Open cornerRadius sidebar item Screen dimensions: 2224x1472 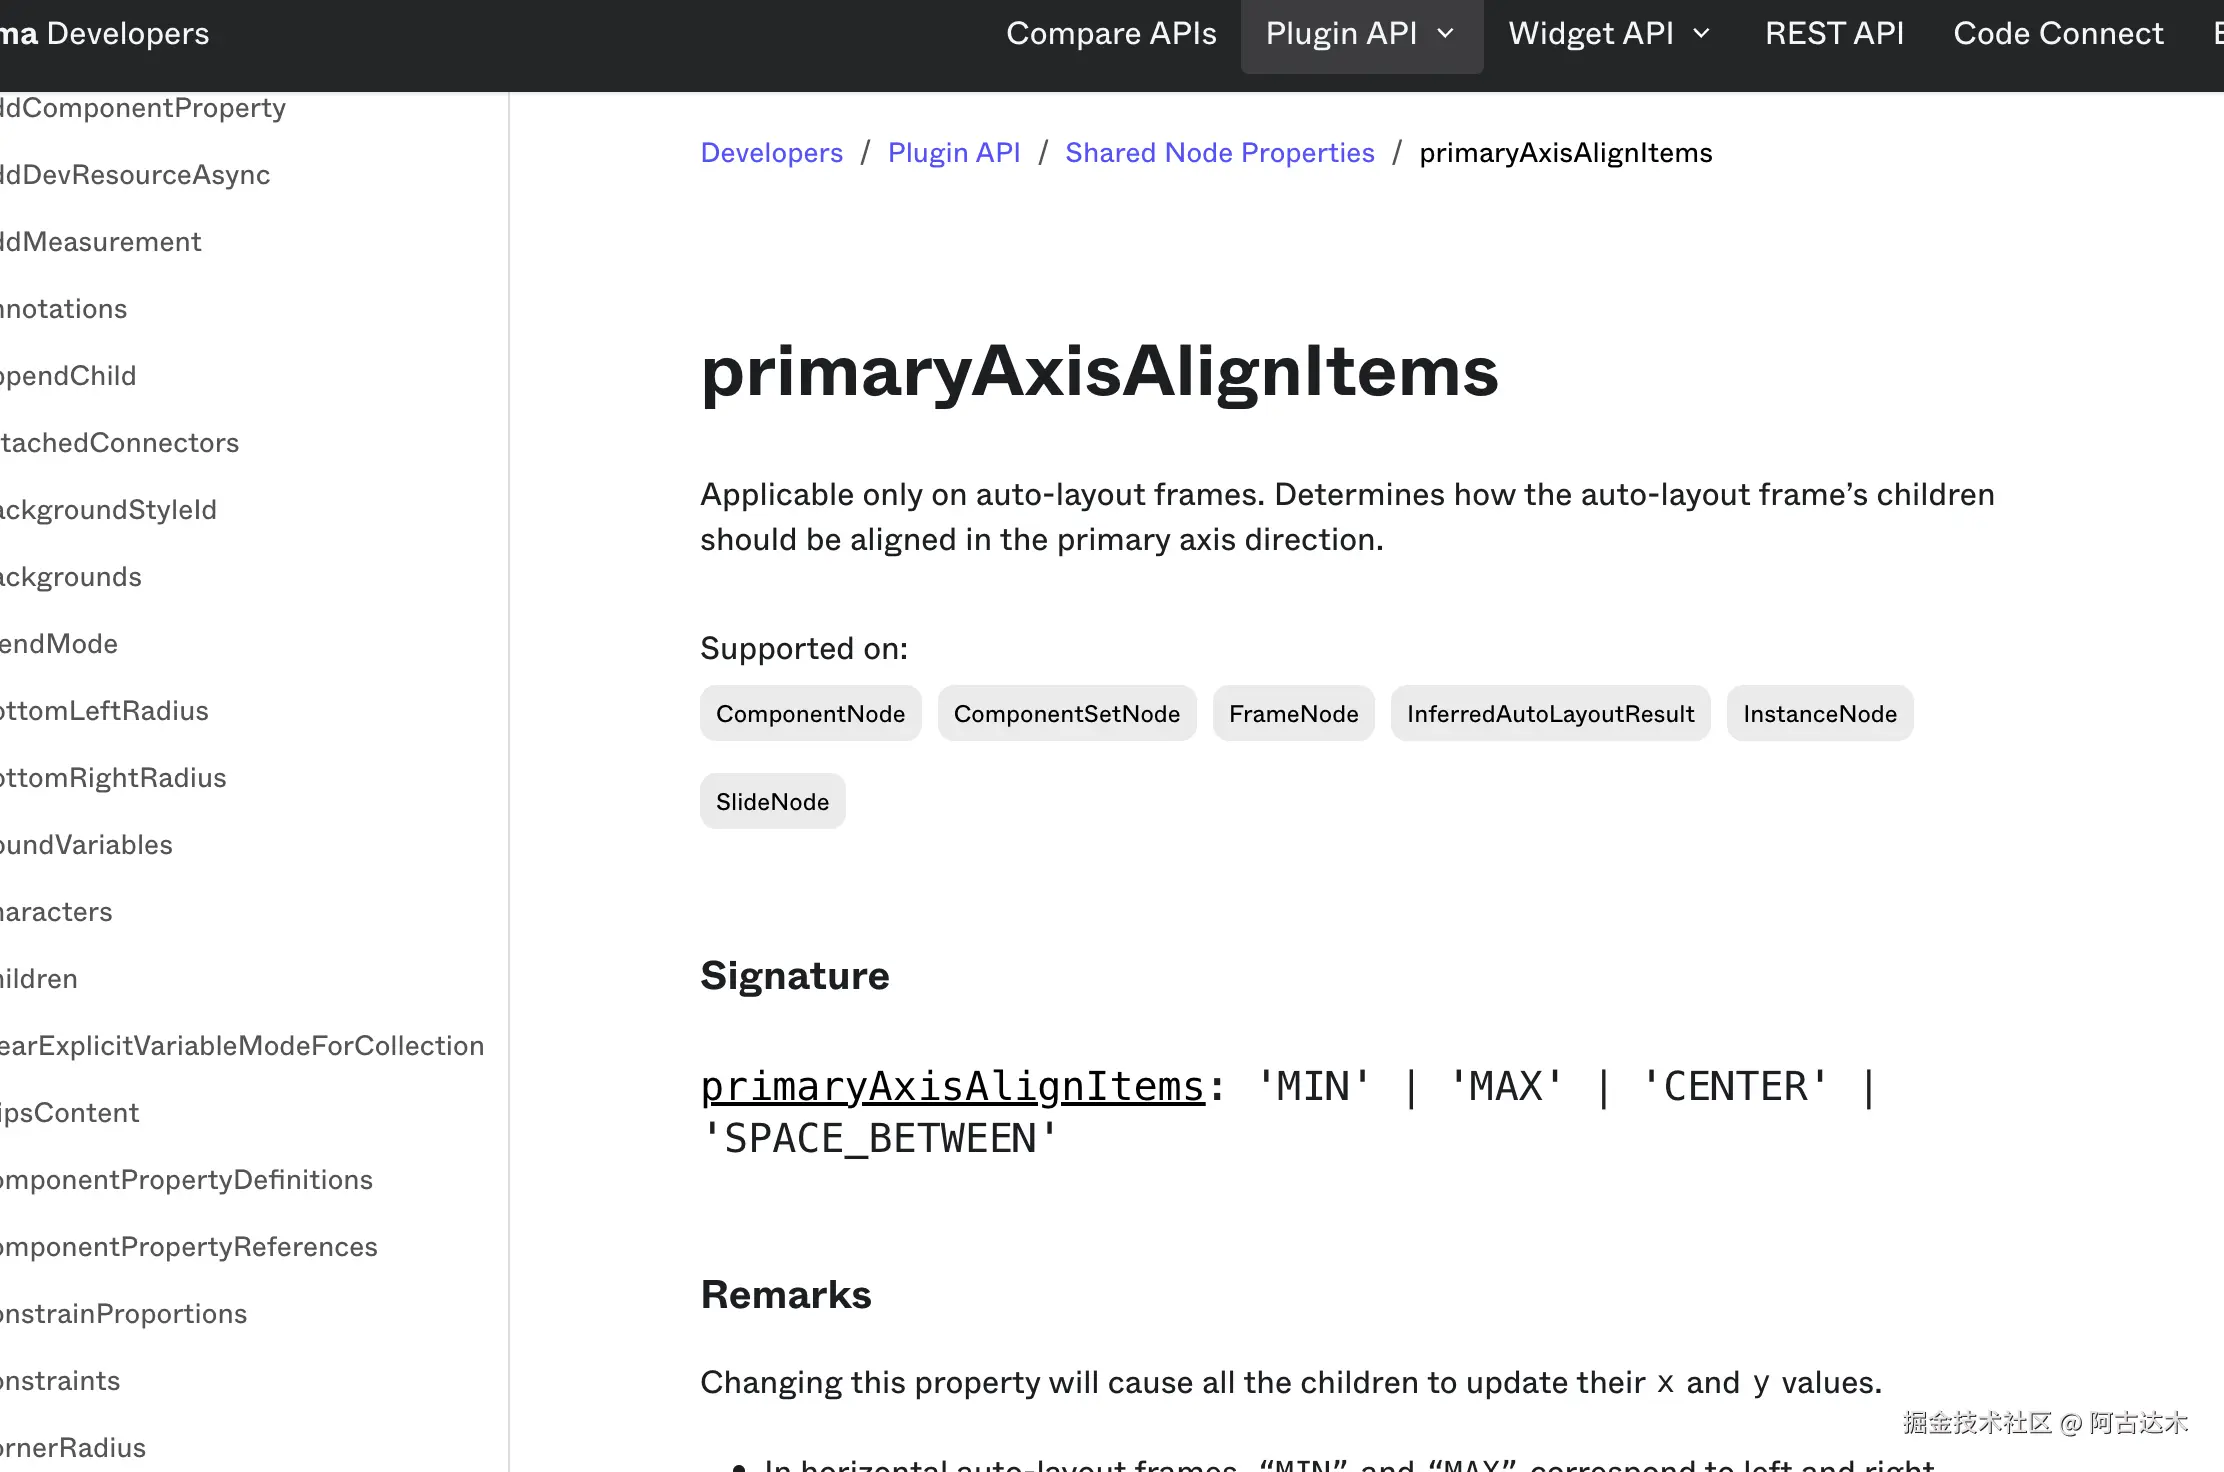[73, 1448]
